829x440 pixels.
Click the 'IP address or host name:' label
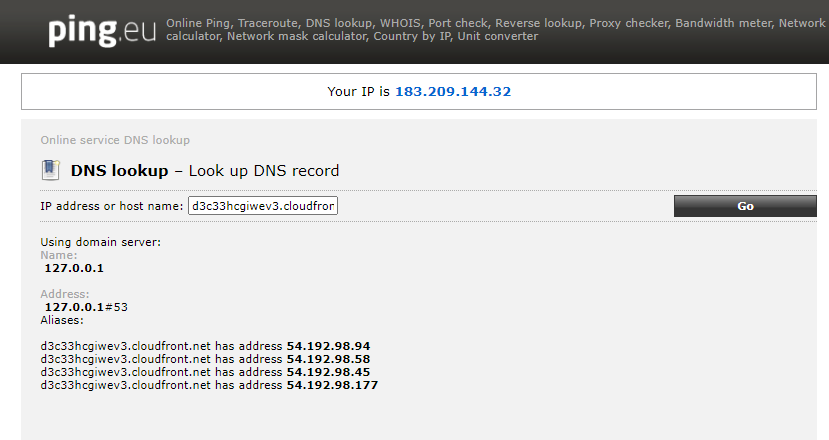click(x=112, y=206)
